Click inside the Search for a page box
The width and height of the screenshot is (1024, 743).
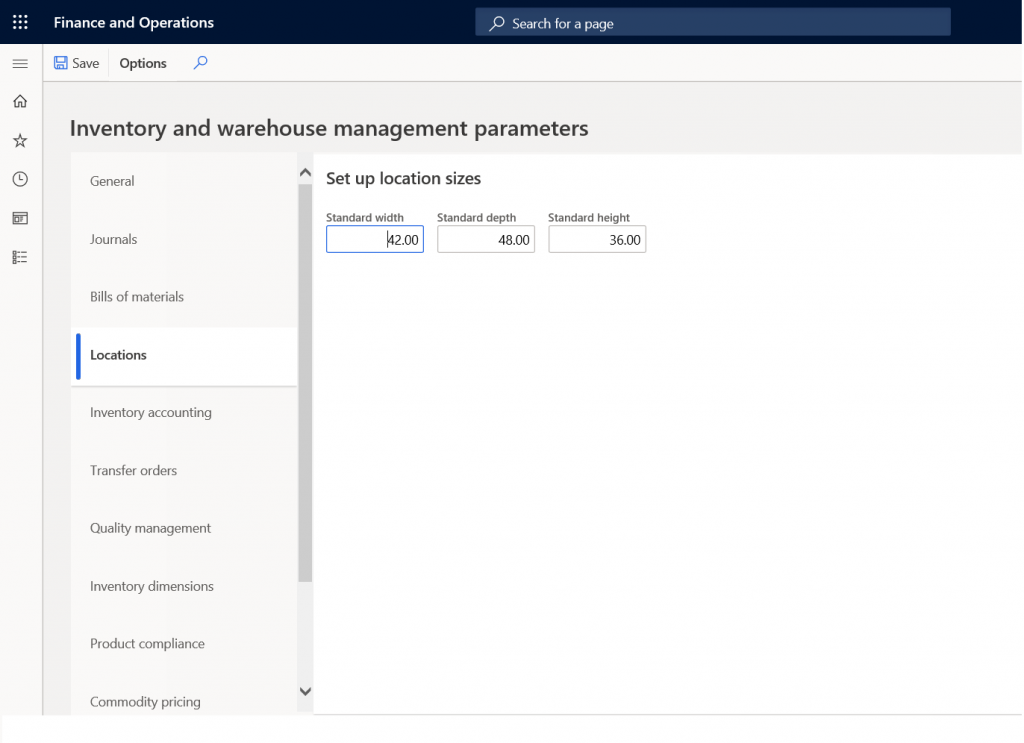click(712, 21)
